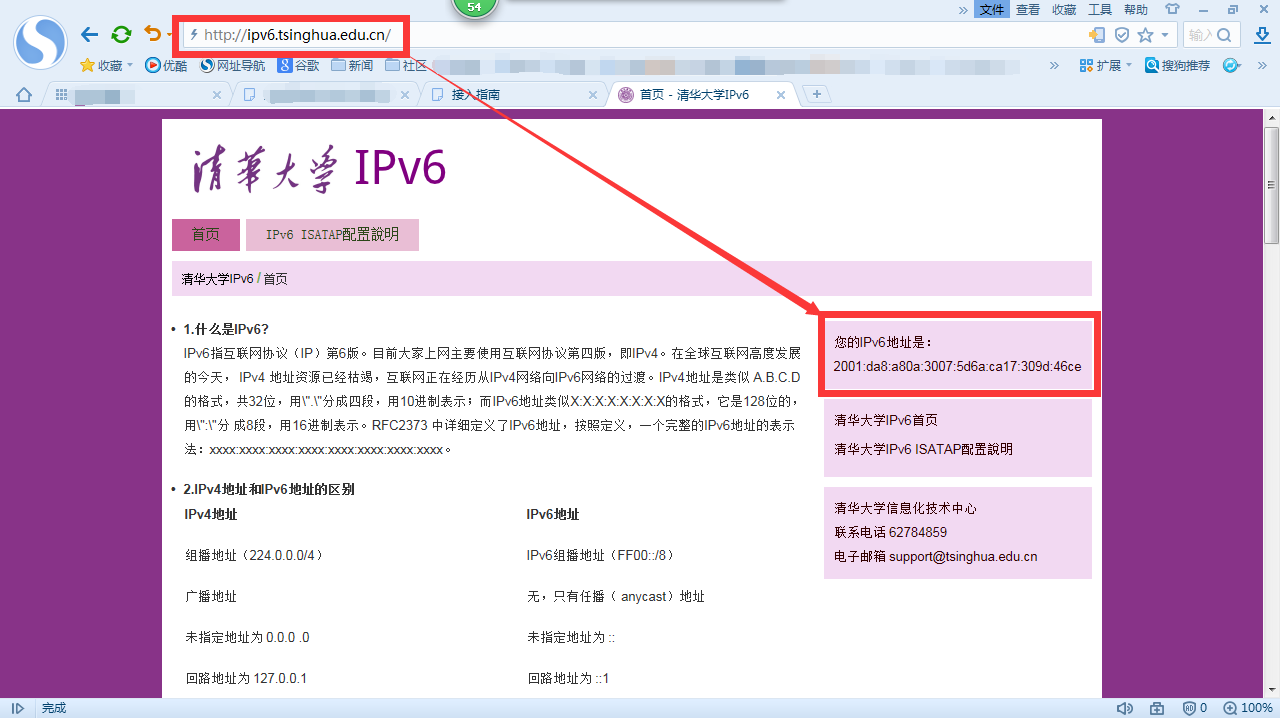Close the 接入指南 tab
The image size is (1280, 718).
coord(593,95)
